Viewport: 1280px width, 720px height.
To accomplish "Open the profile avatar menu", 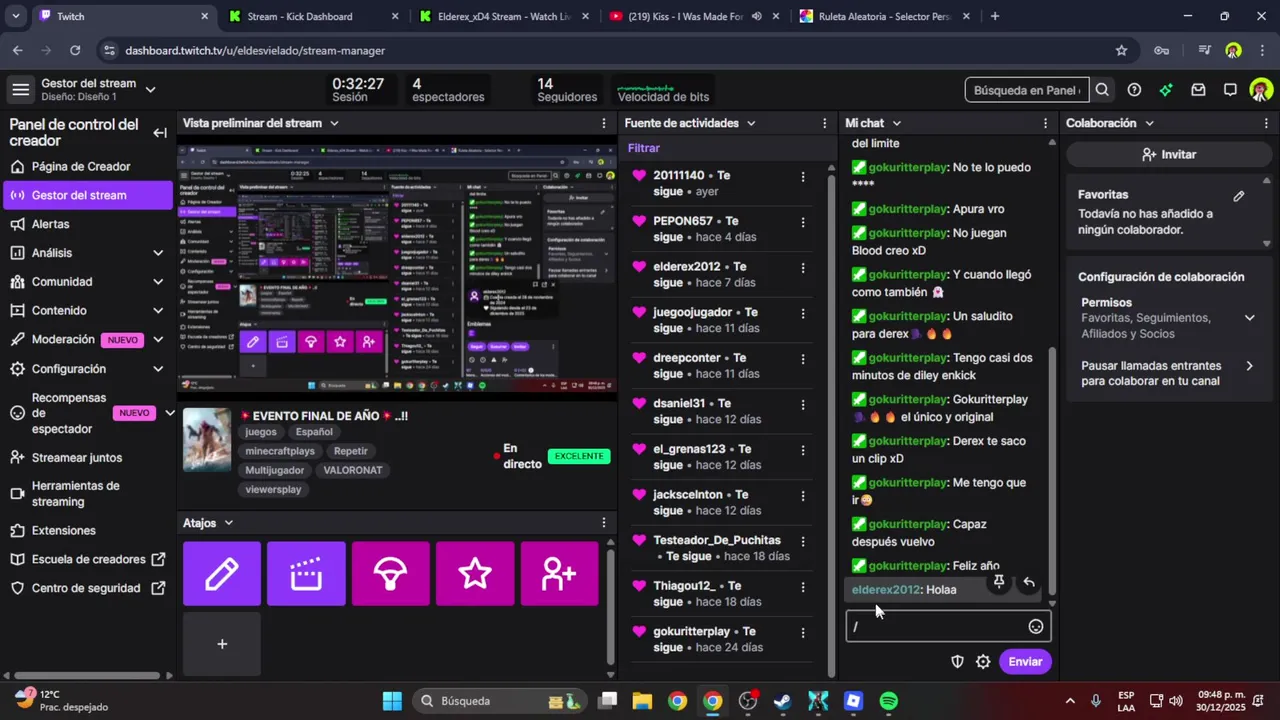I will 1261,90.
